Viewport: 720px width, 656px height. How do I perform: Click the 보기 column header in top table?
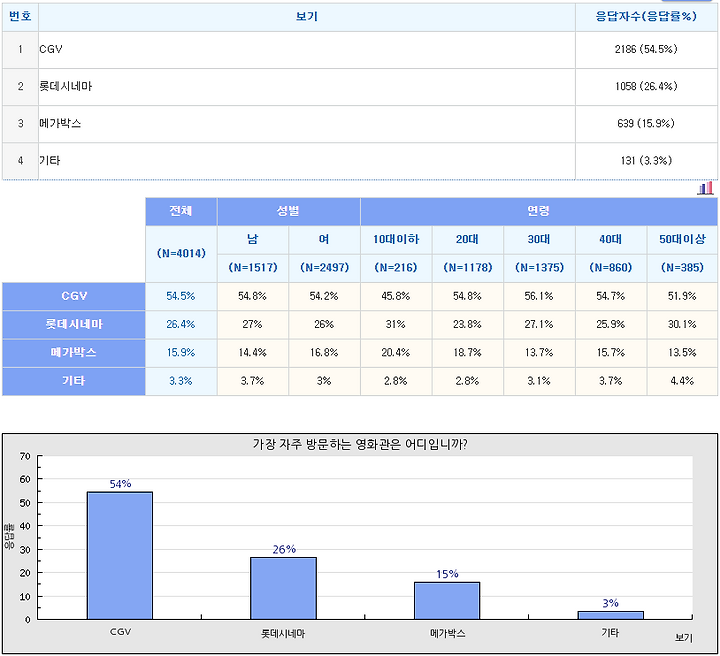(x=307, y=17)
